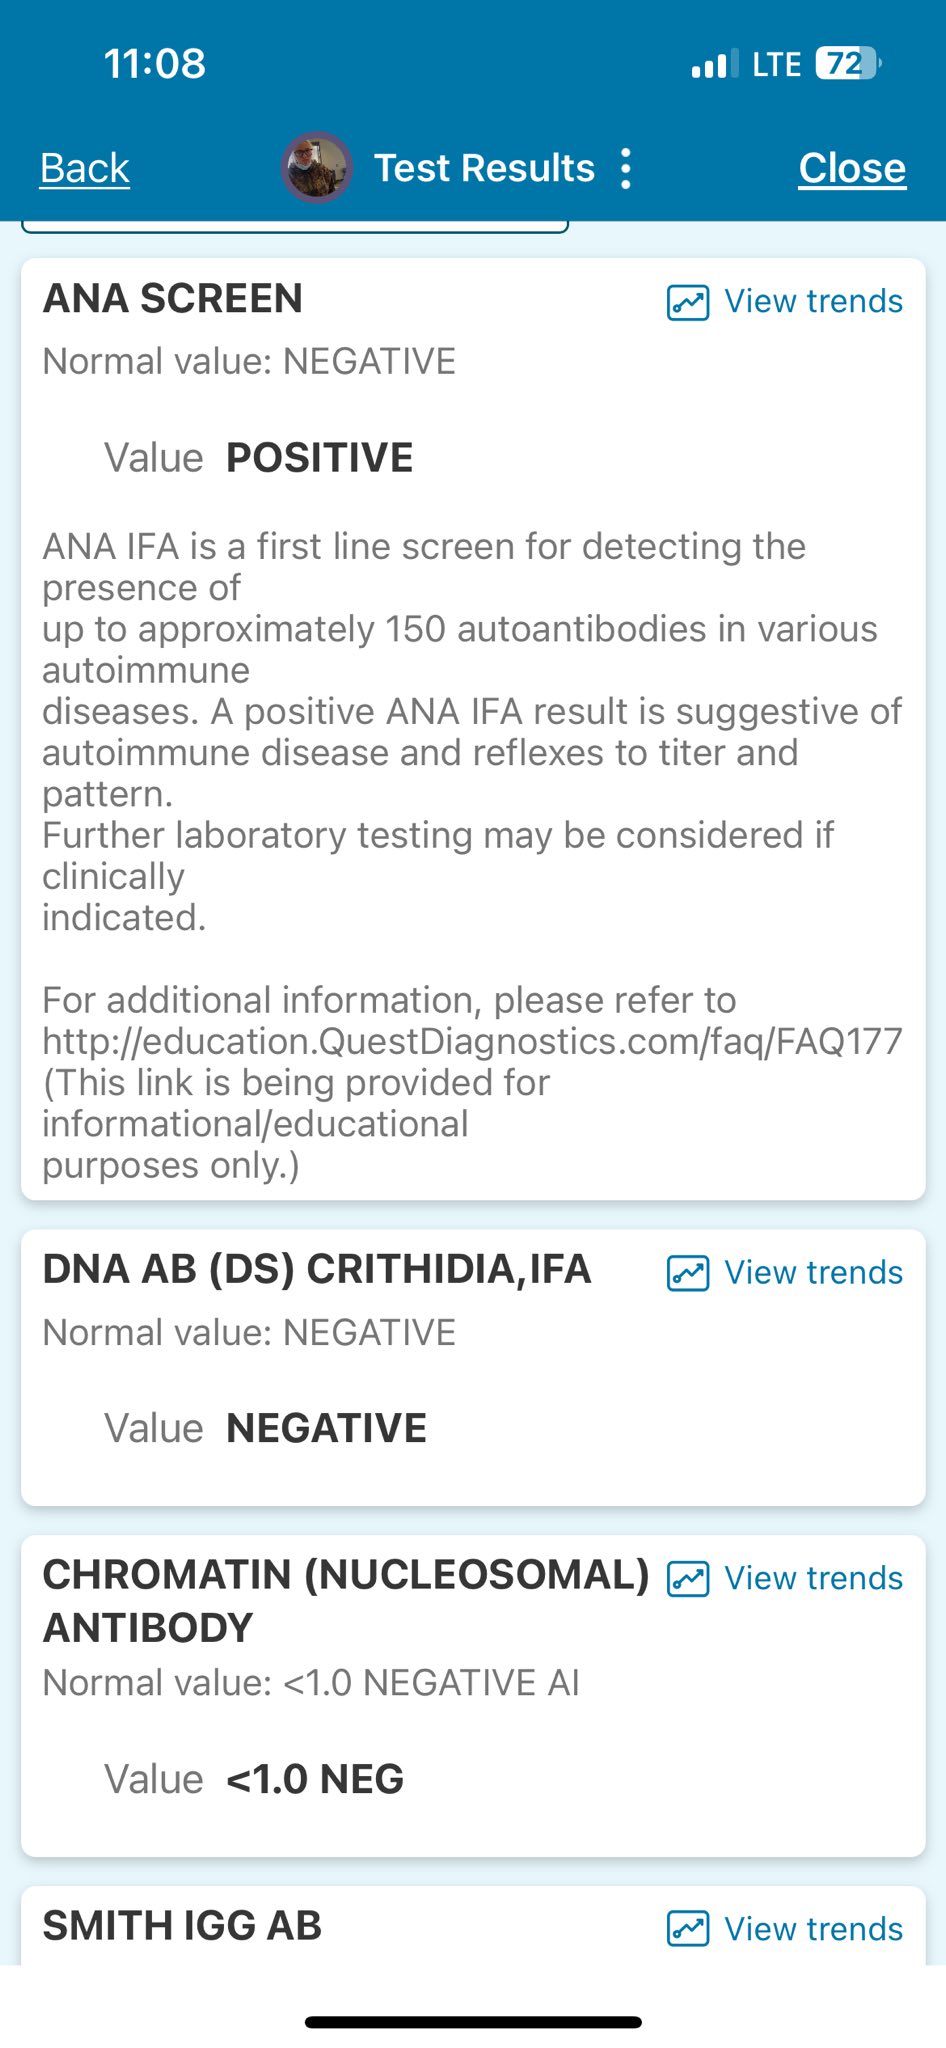This screenshot has width=946, height=2048.
Task: Tap the QuestDiagnostics FAQ177 web address
Action: 472,1042
